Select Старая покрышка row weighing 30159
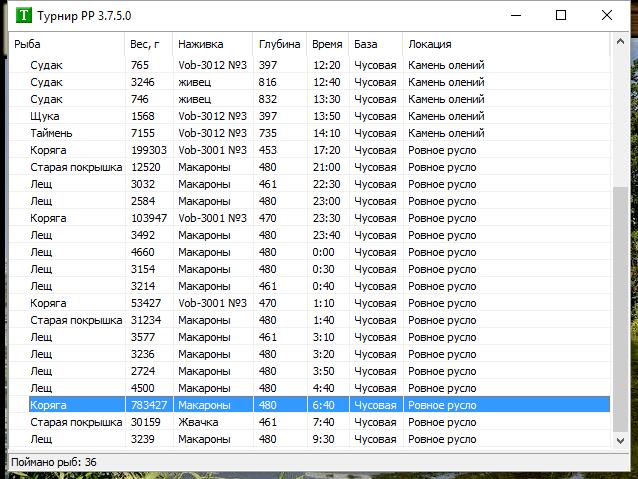This screenshot has height=479, width=638. tap(309, 422)
